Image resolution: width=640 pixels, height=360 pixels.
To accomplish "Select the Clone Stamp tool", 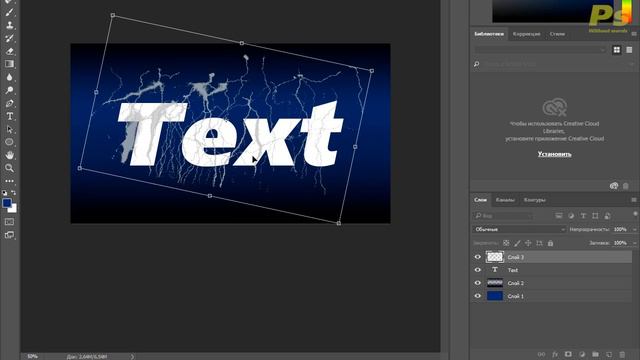I will point(9,25).
